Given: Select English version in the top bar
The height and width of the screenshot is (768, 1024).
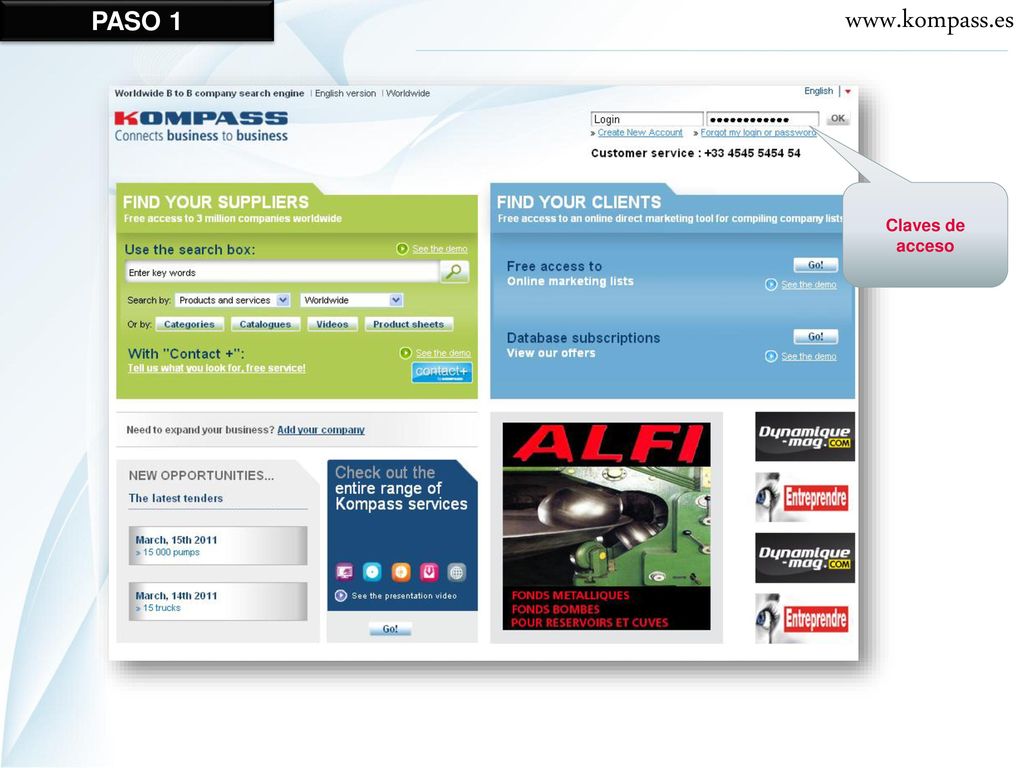Looking at the screenshot, I should coord(345,93).
